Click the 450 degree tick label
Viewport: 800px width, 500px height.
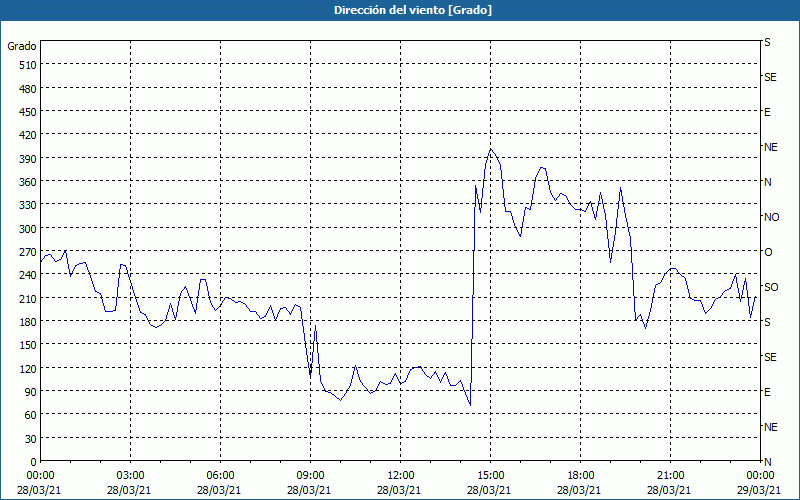point(28,112)
